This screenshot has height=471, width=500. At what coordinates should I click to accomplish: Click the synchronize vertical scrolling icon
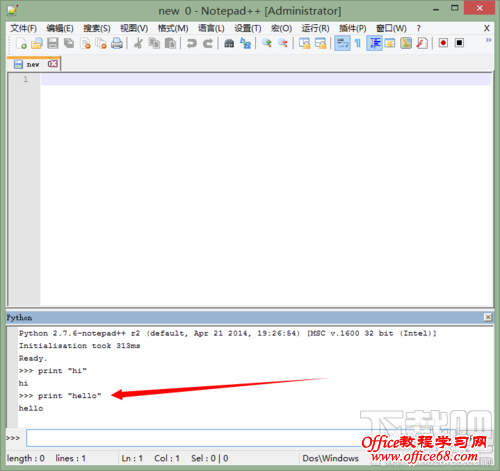304,43
